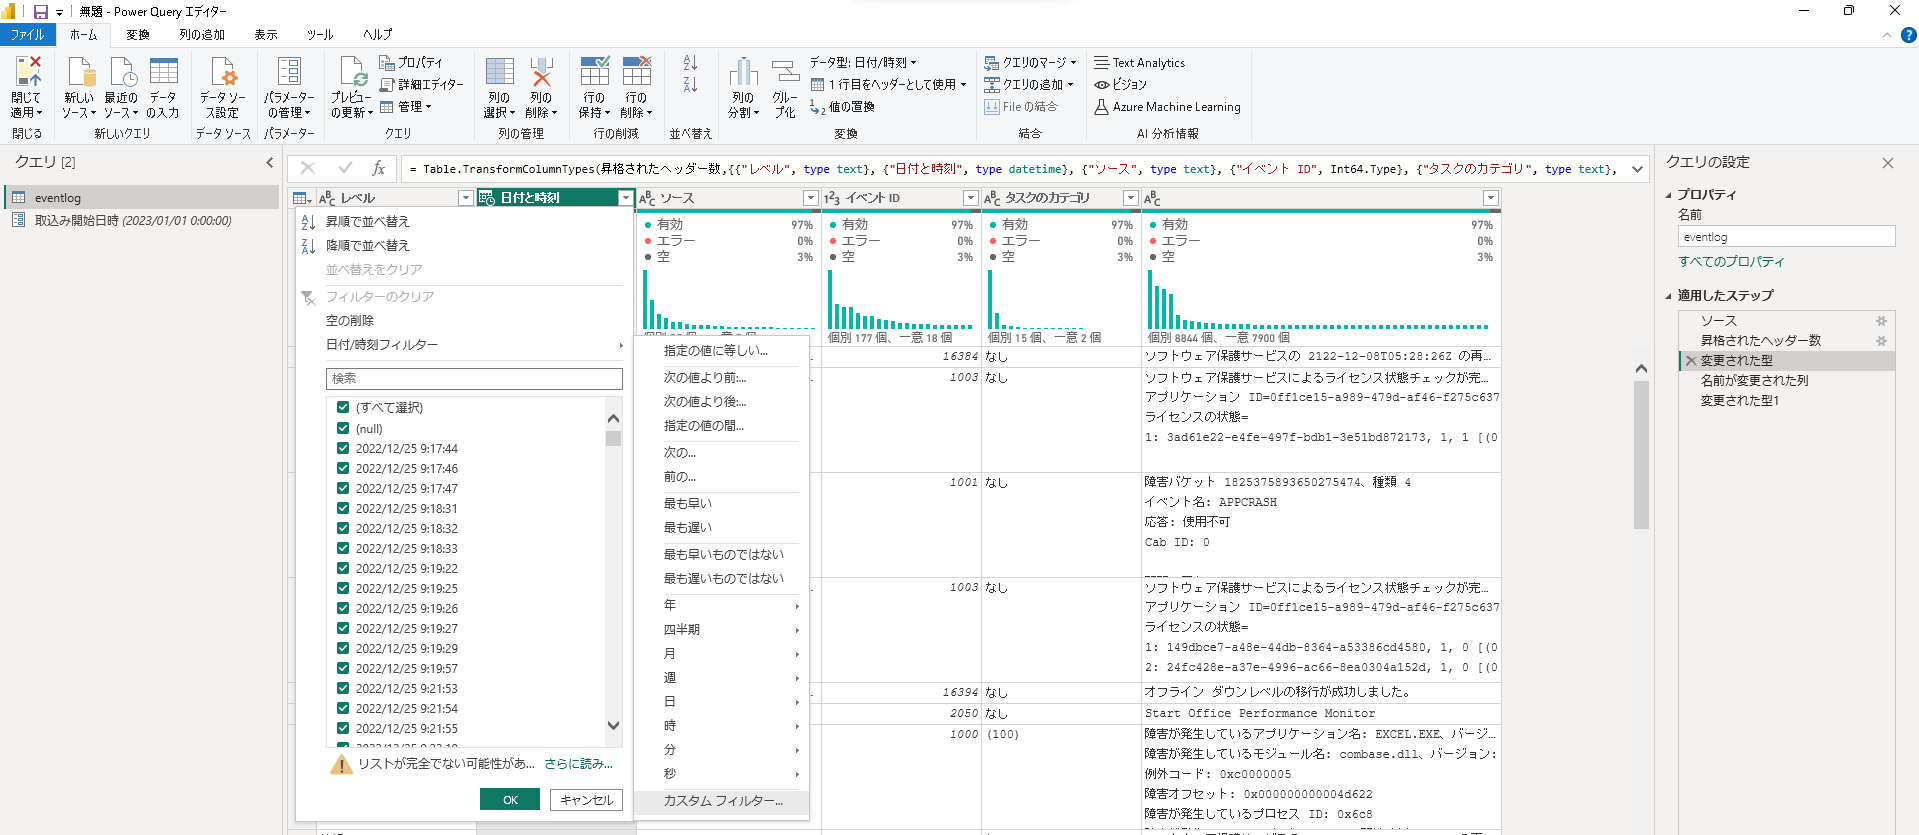1919x835 pixels.
Task: Choose カスタム フィルター... from the submenu
Action: [722, 801]
